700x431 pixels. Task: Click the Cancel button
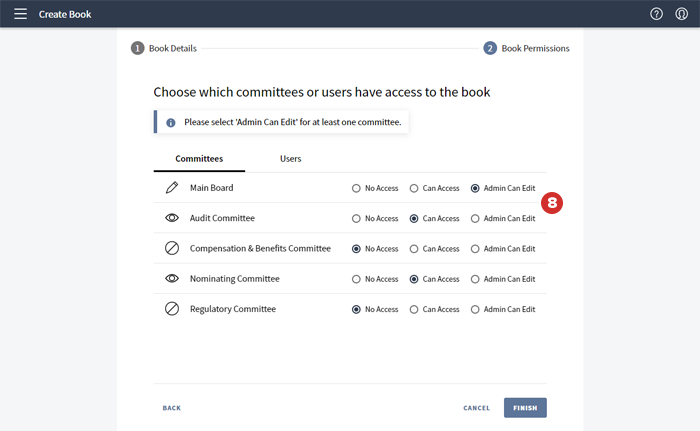point(476,408)
